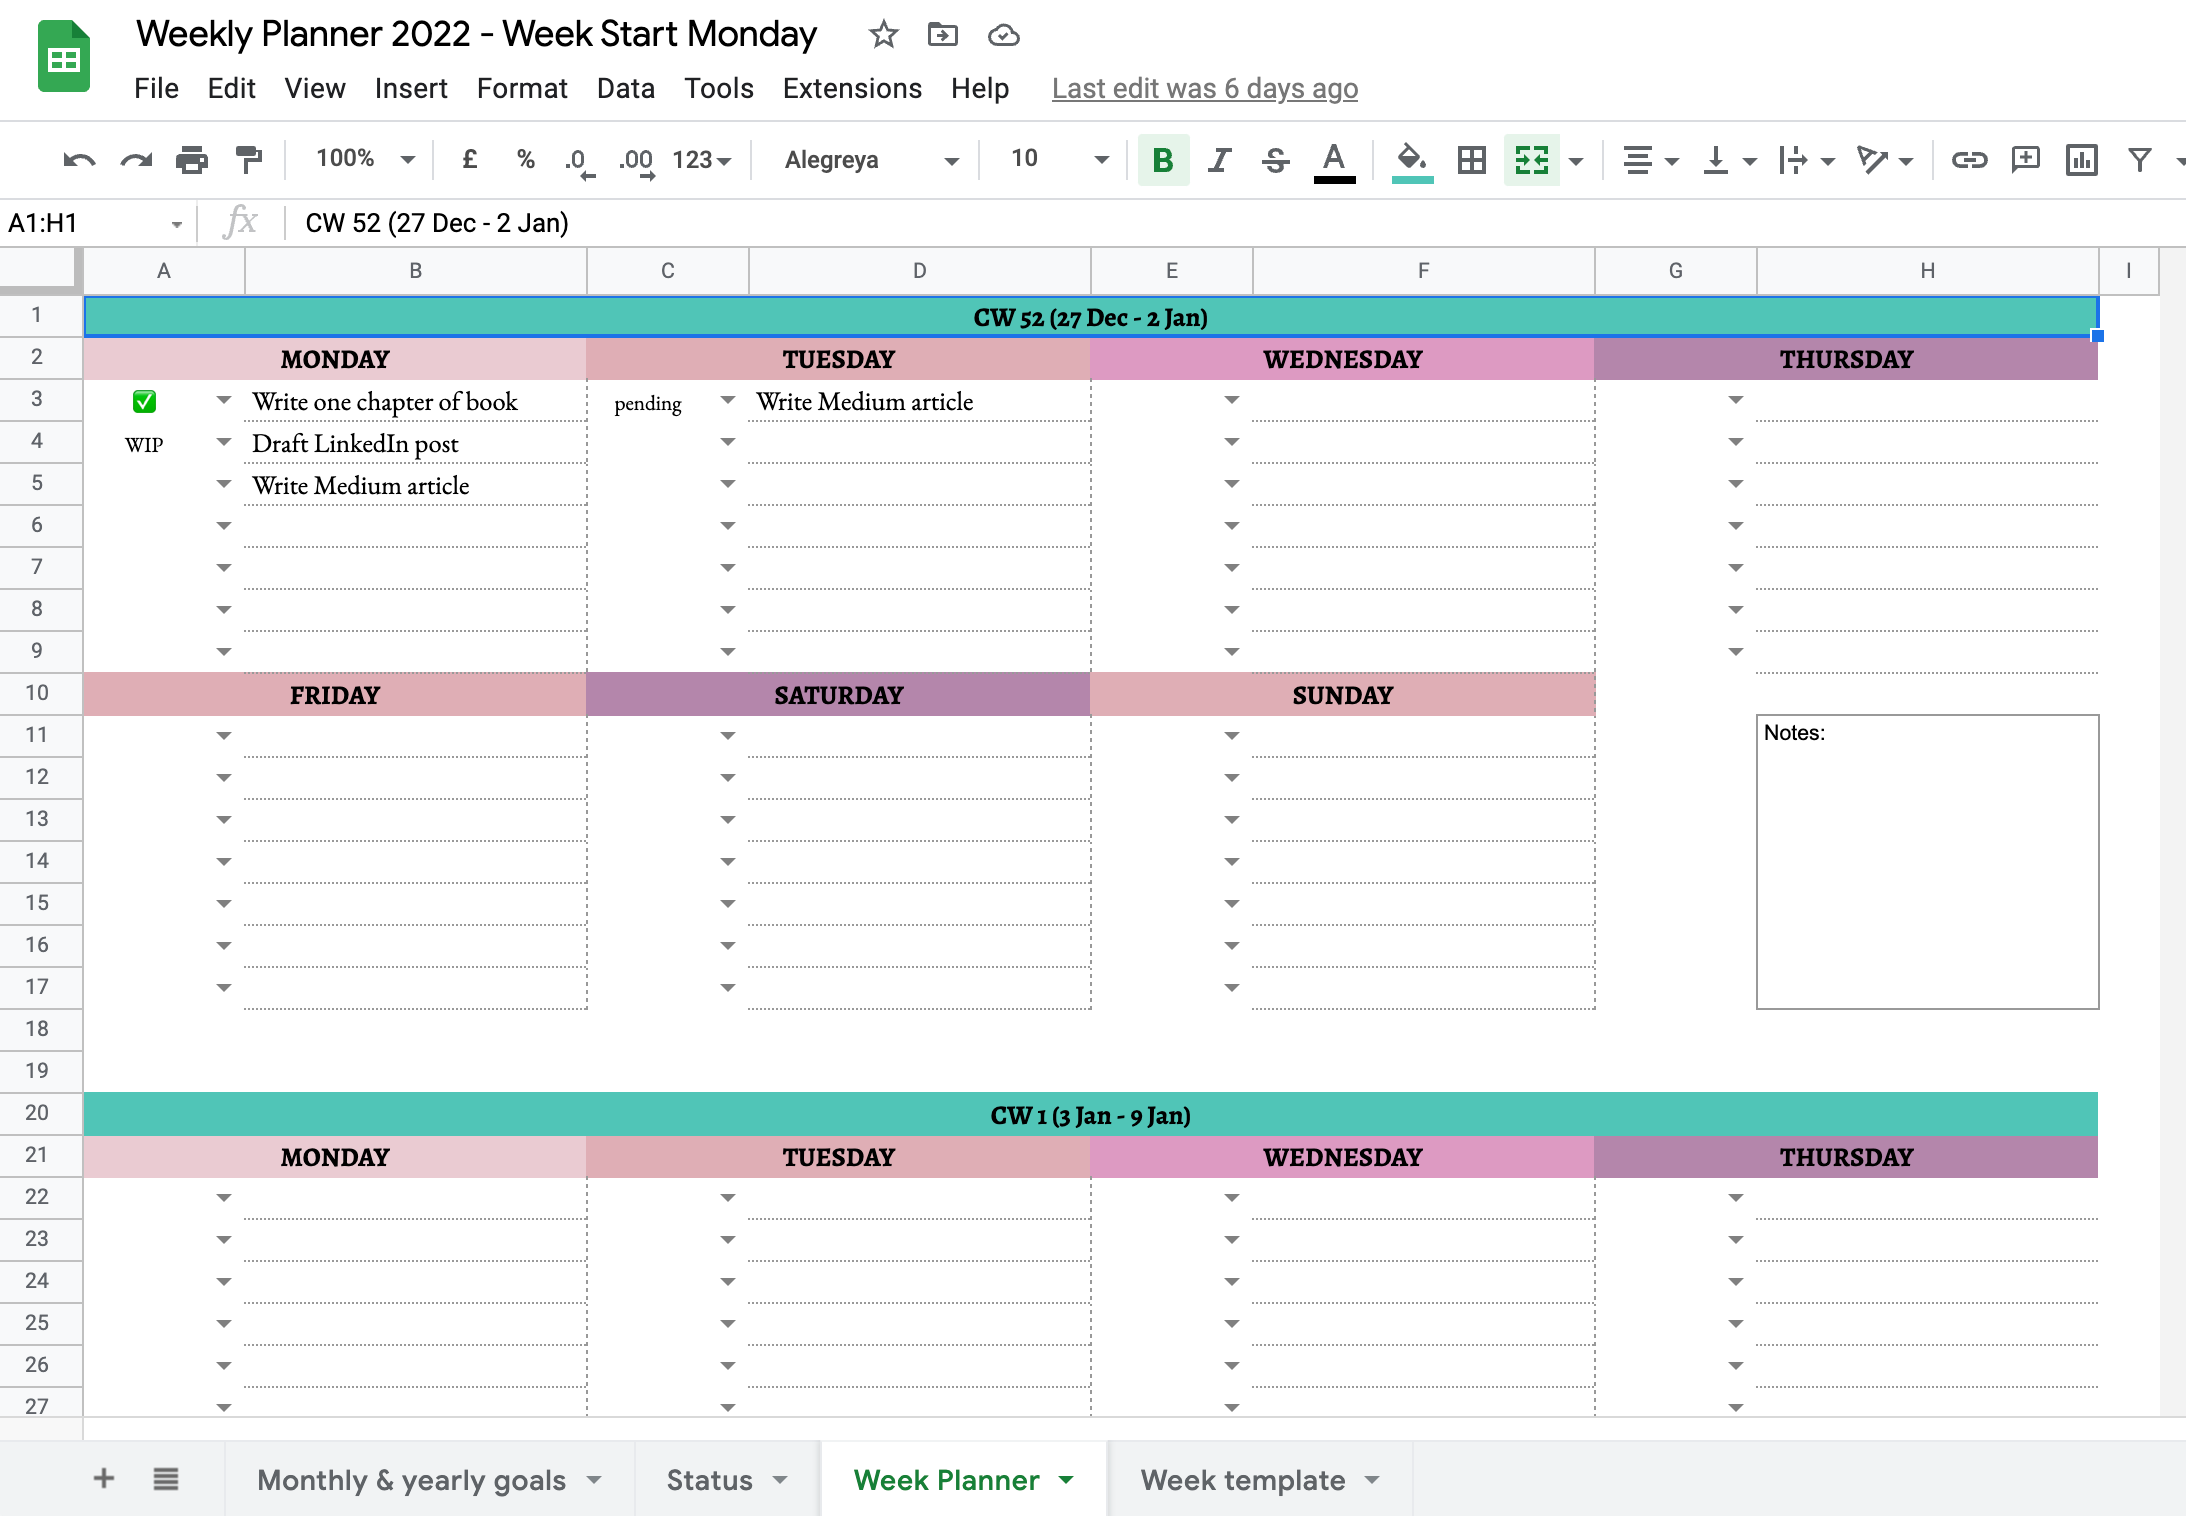Viewport: 2186px width, 1516px height.
Task: Open the Name box A1:H1 dropdown
Action: point(176,224)
